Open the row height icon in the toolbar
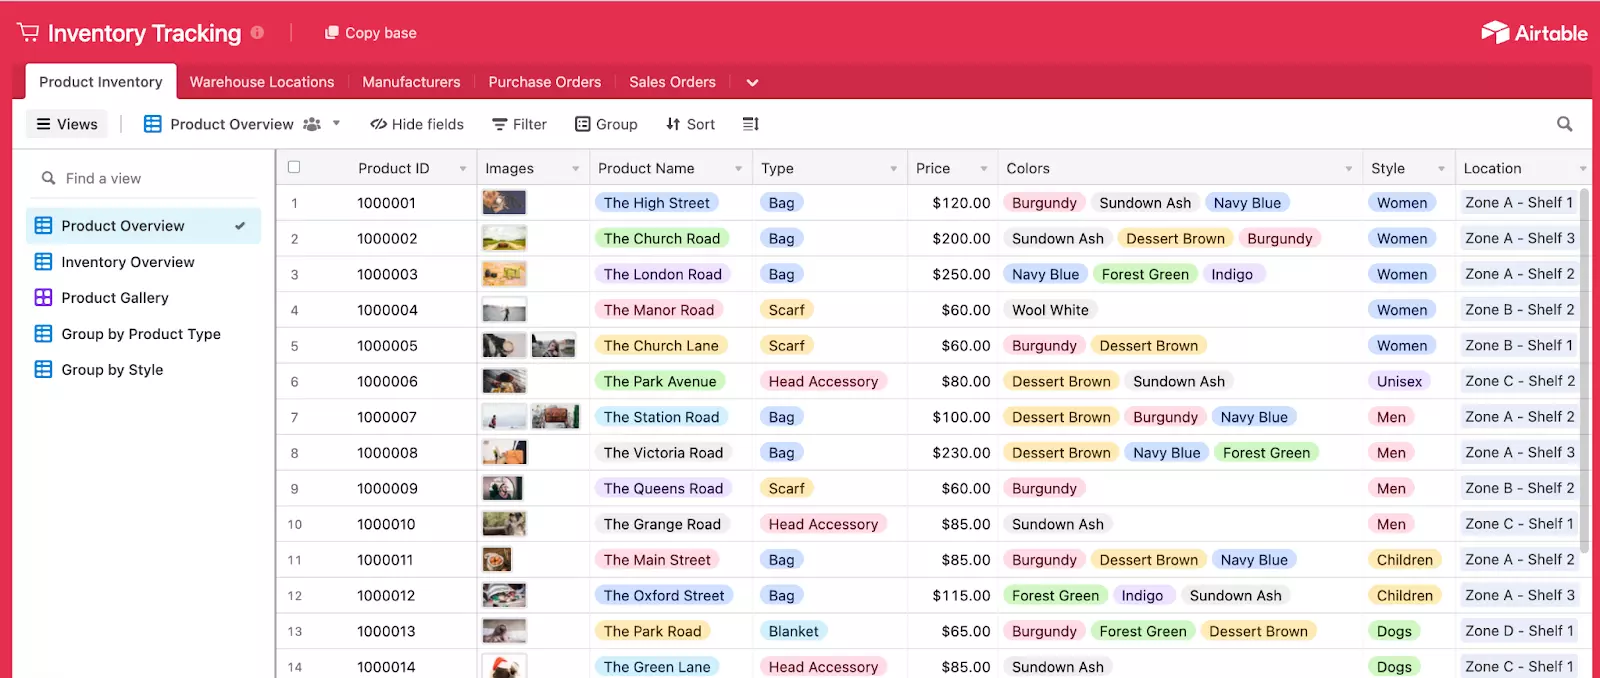This screenshot has height=678, width=1600. [751, 124]
